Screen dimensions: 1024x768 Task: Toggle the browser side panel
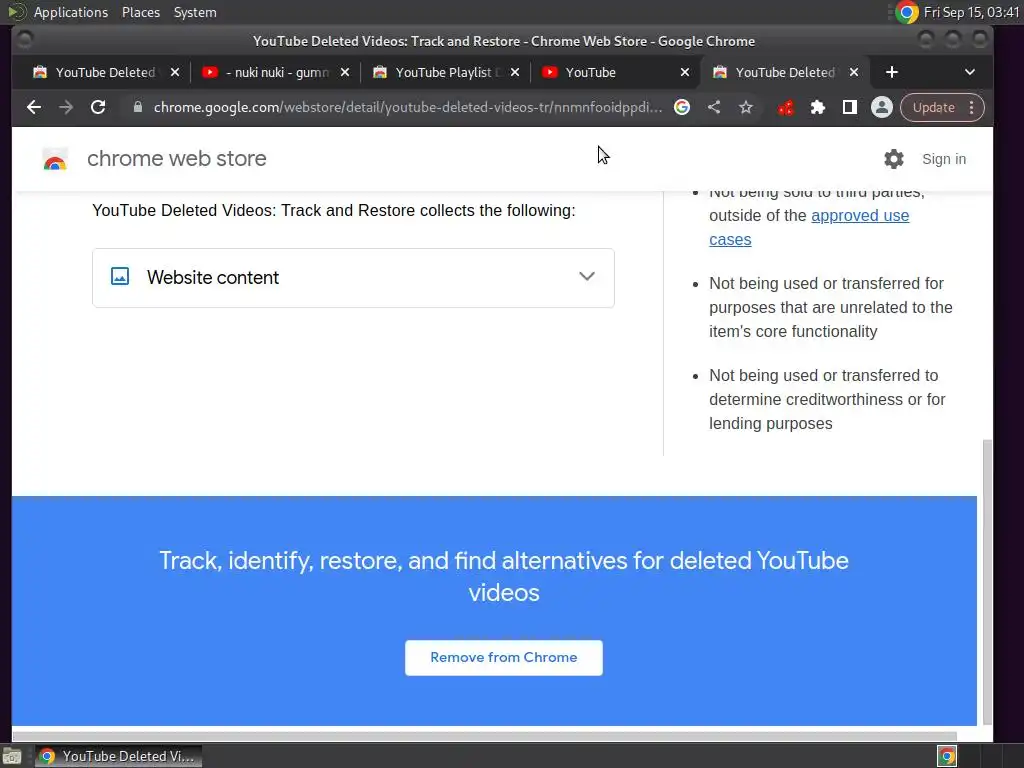pyautogui.click(x=850, y=107)
